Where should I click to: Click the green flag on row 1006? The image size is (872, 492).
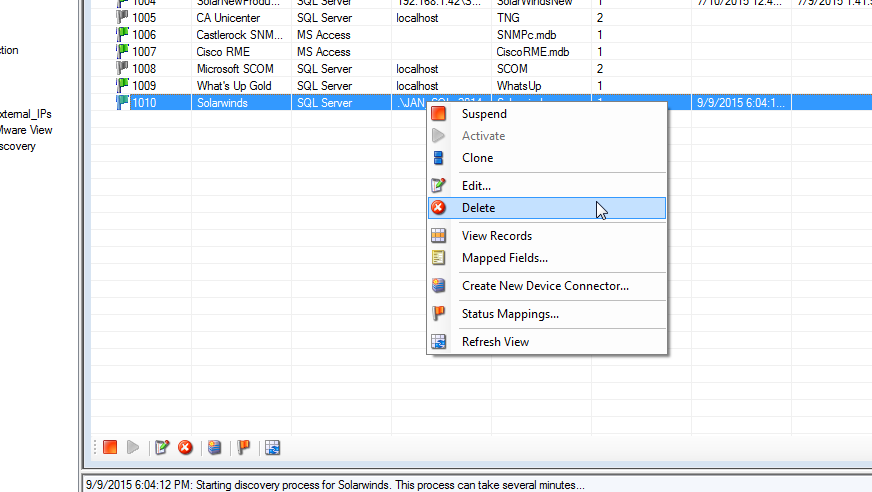(x=122, y=35)
